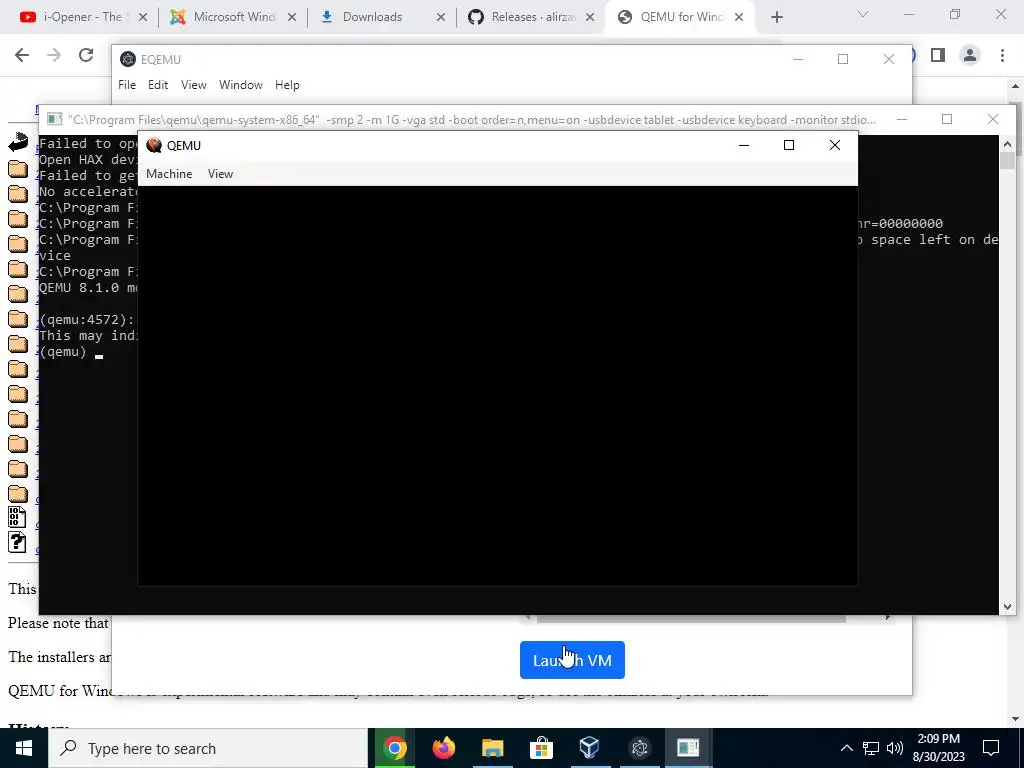This screenshot has height=768, width=1024.
Task: Click the binary file icon in listing
Action: 17,517
